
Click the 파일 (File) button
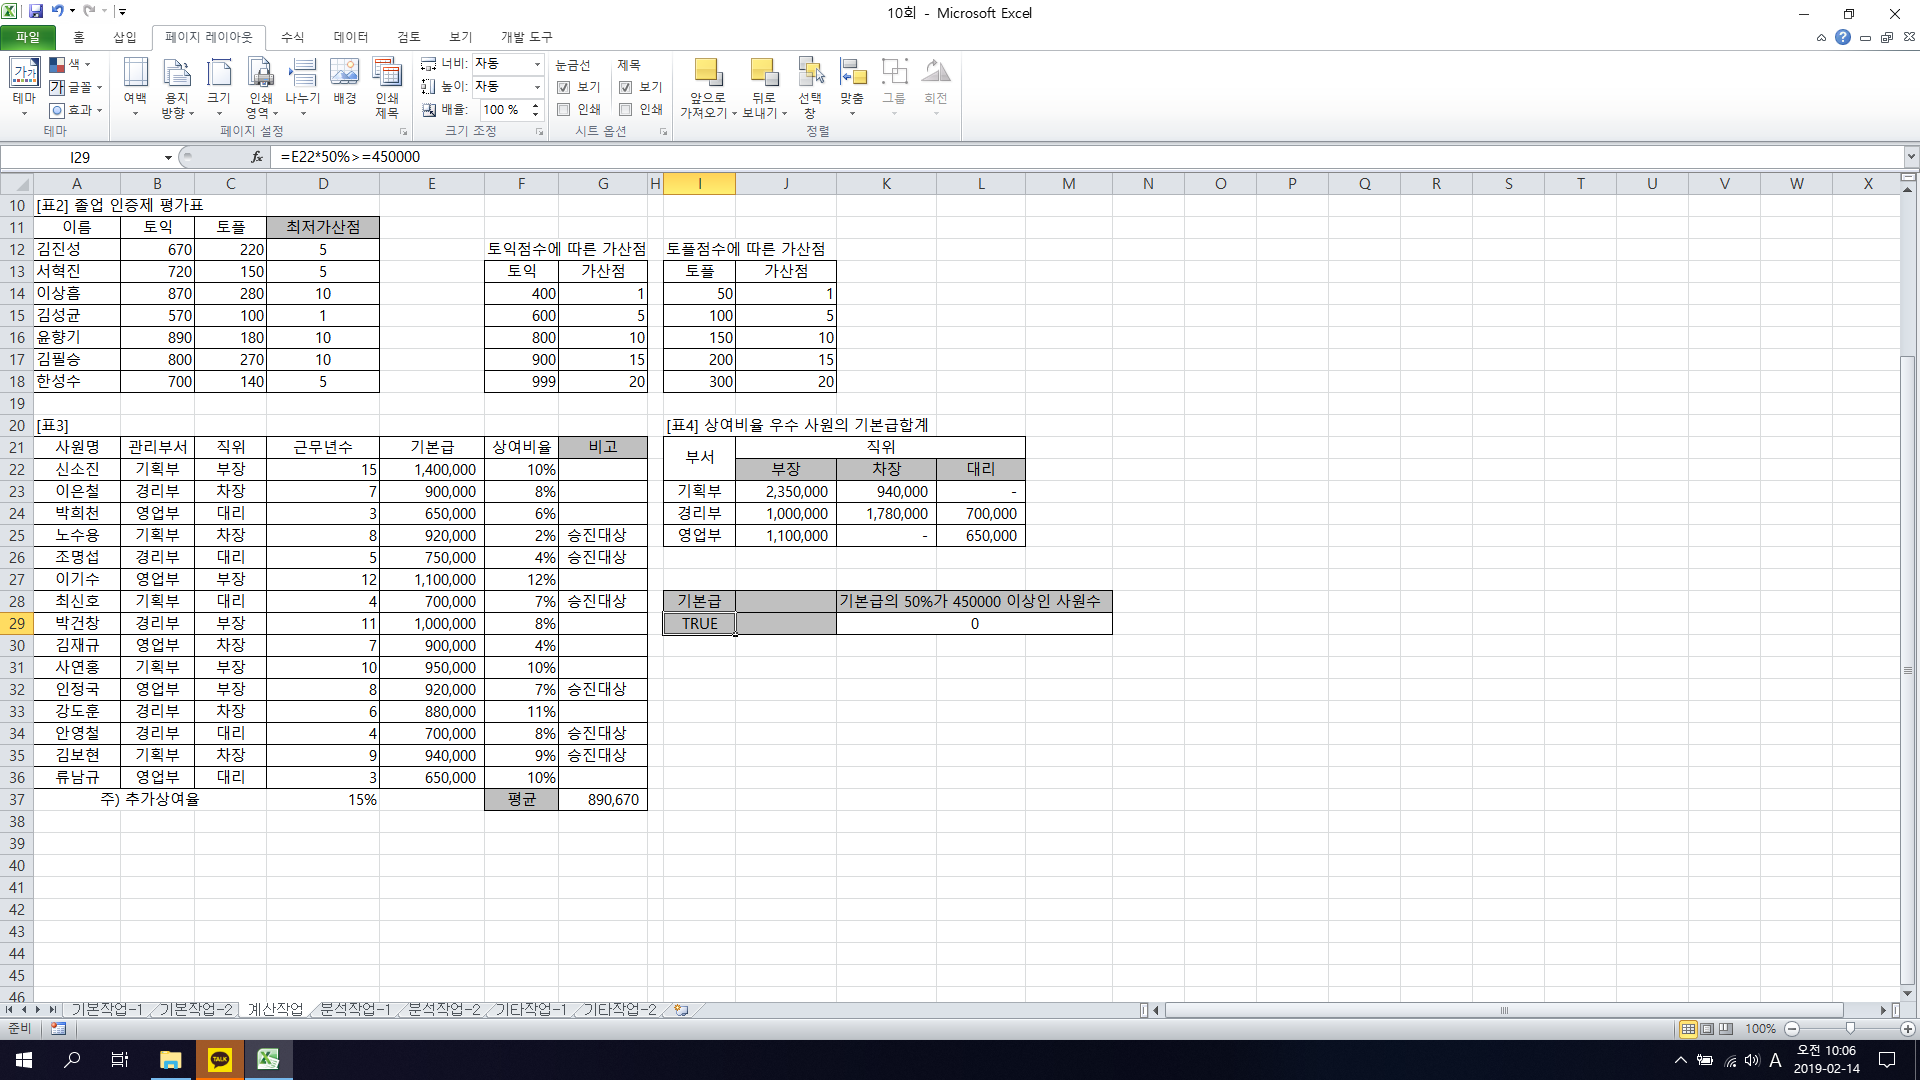(28, 37)
